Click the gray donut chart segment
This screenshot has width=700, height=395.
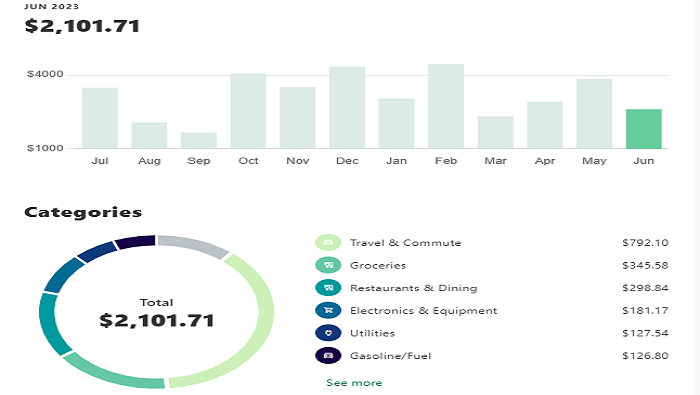[195, 245]
